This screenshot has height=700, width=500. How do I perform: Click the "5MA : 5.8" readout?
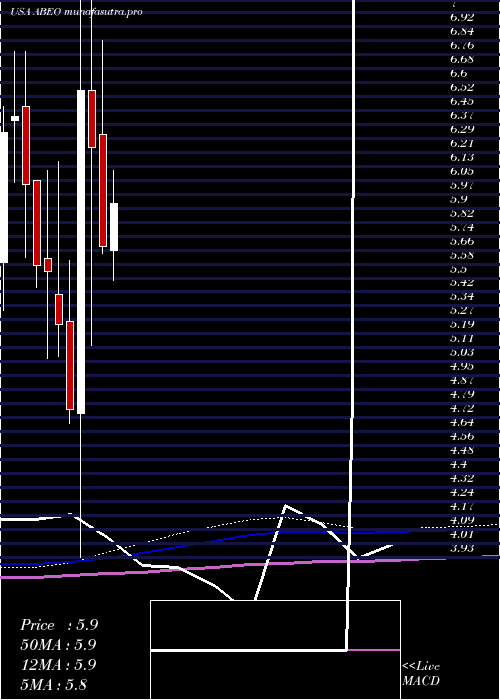[x=54, y=684]
